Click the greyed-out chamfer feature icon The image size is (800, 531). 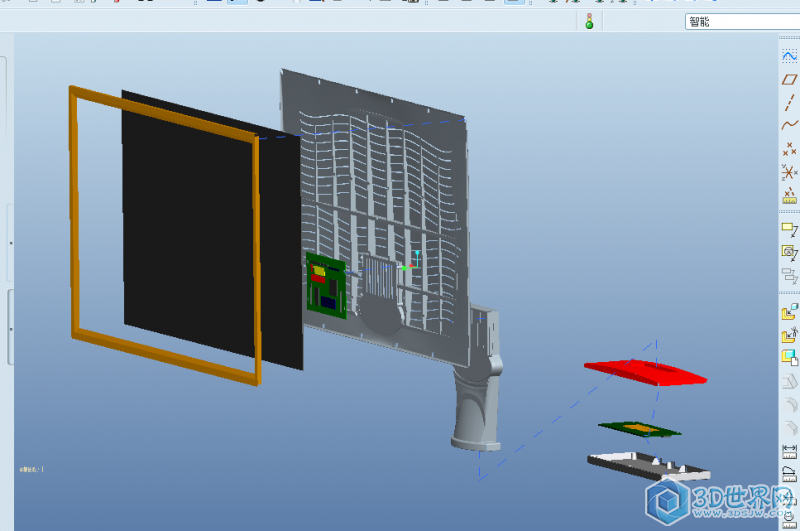(789, 428)
